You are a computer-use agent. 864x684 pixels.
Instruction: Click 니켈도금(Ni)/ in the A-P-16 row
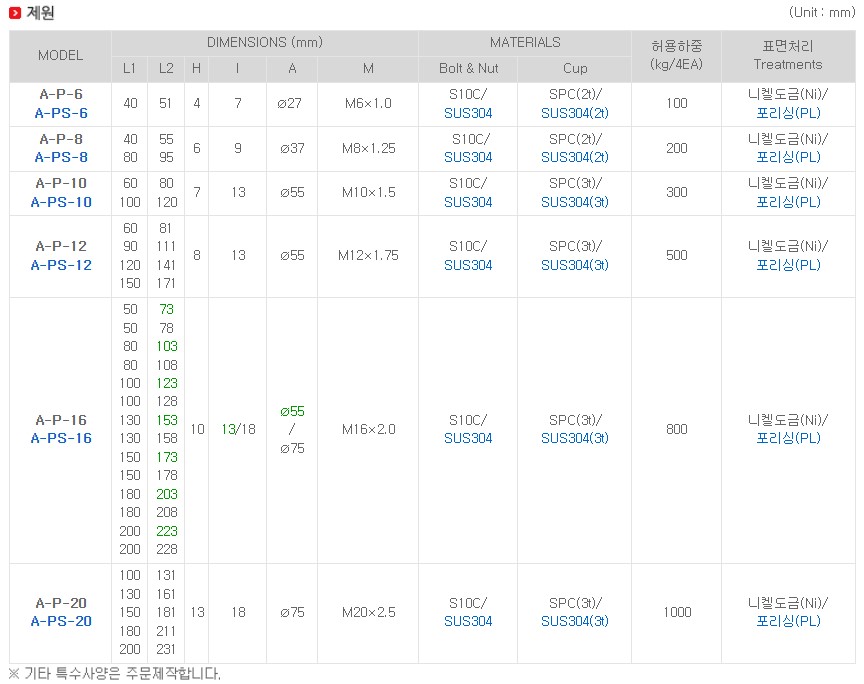pos(788,420)
